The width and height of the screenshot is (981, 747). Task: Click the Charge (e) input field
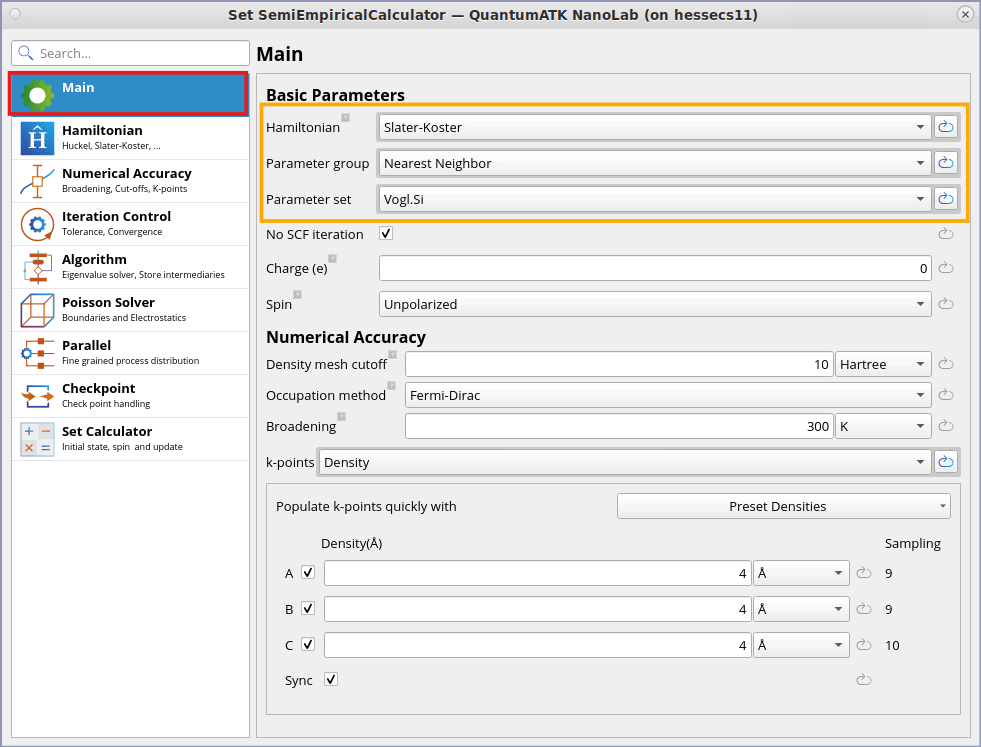655,268
